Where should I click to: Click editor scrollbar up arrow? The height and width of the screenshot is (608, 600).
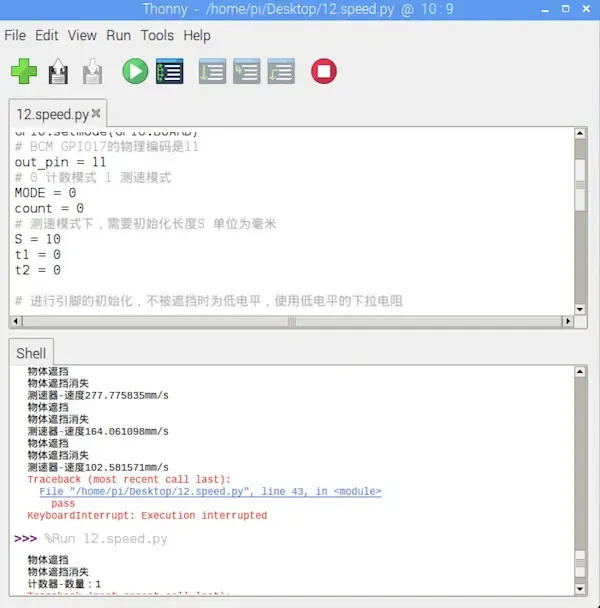pos(580,133)
